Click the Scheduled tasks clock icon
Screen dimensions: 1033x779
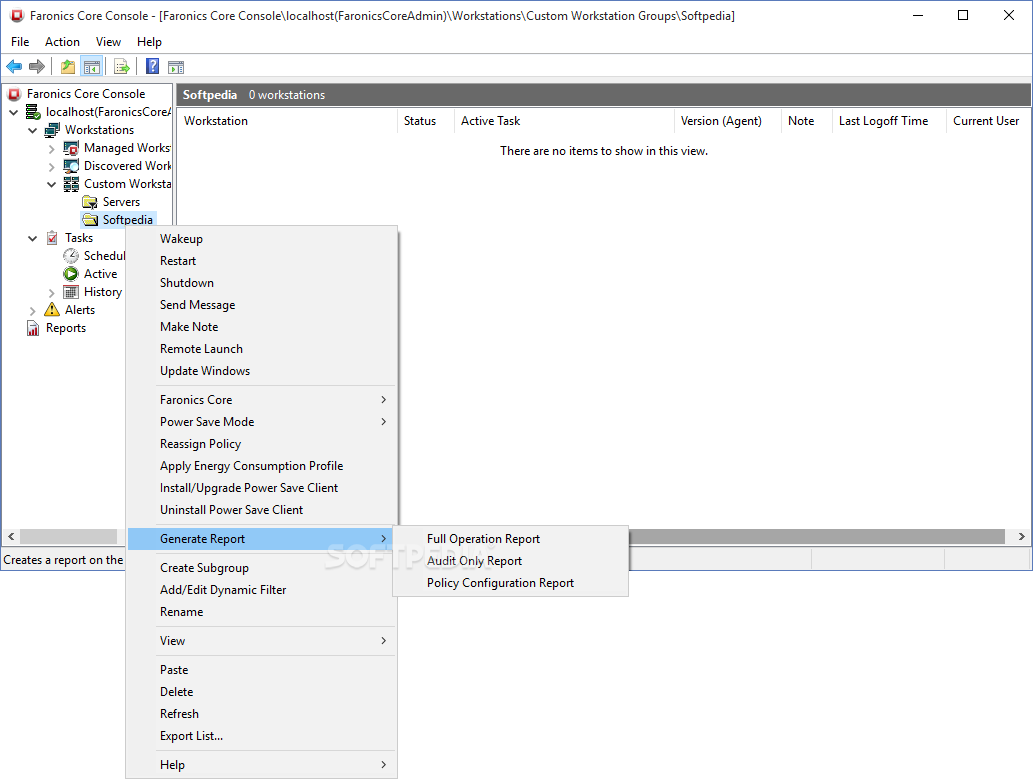[71, 256]
